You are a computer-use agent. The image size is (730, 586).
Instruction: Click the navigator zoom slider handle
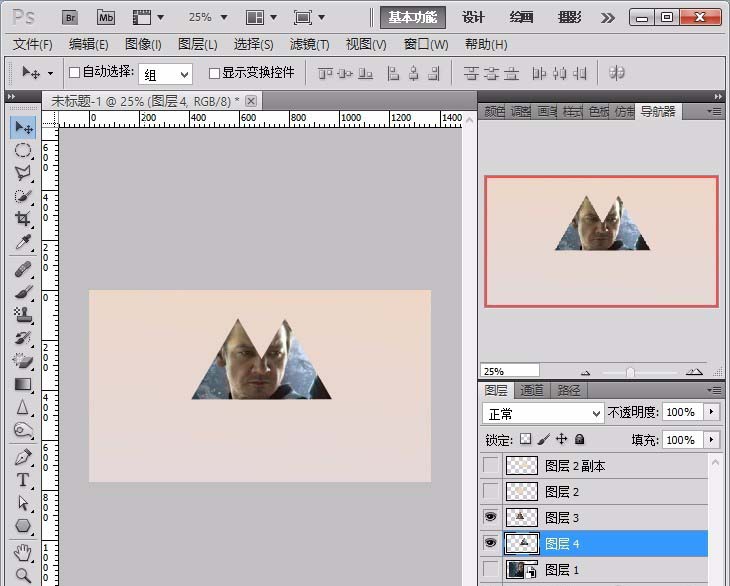coord(630,371)
